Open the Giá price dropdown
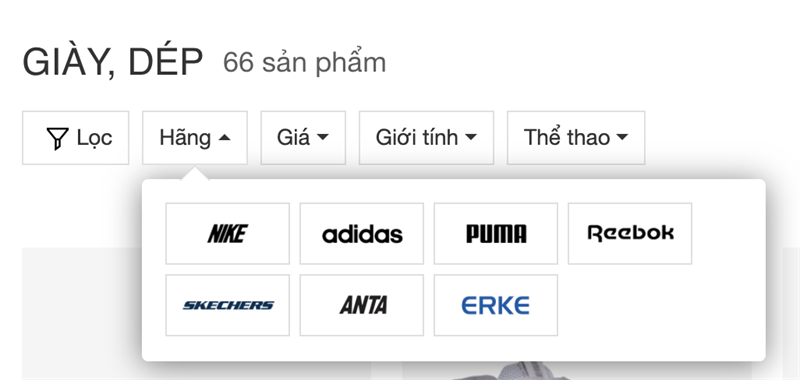 pos(303,138)
